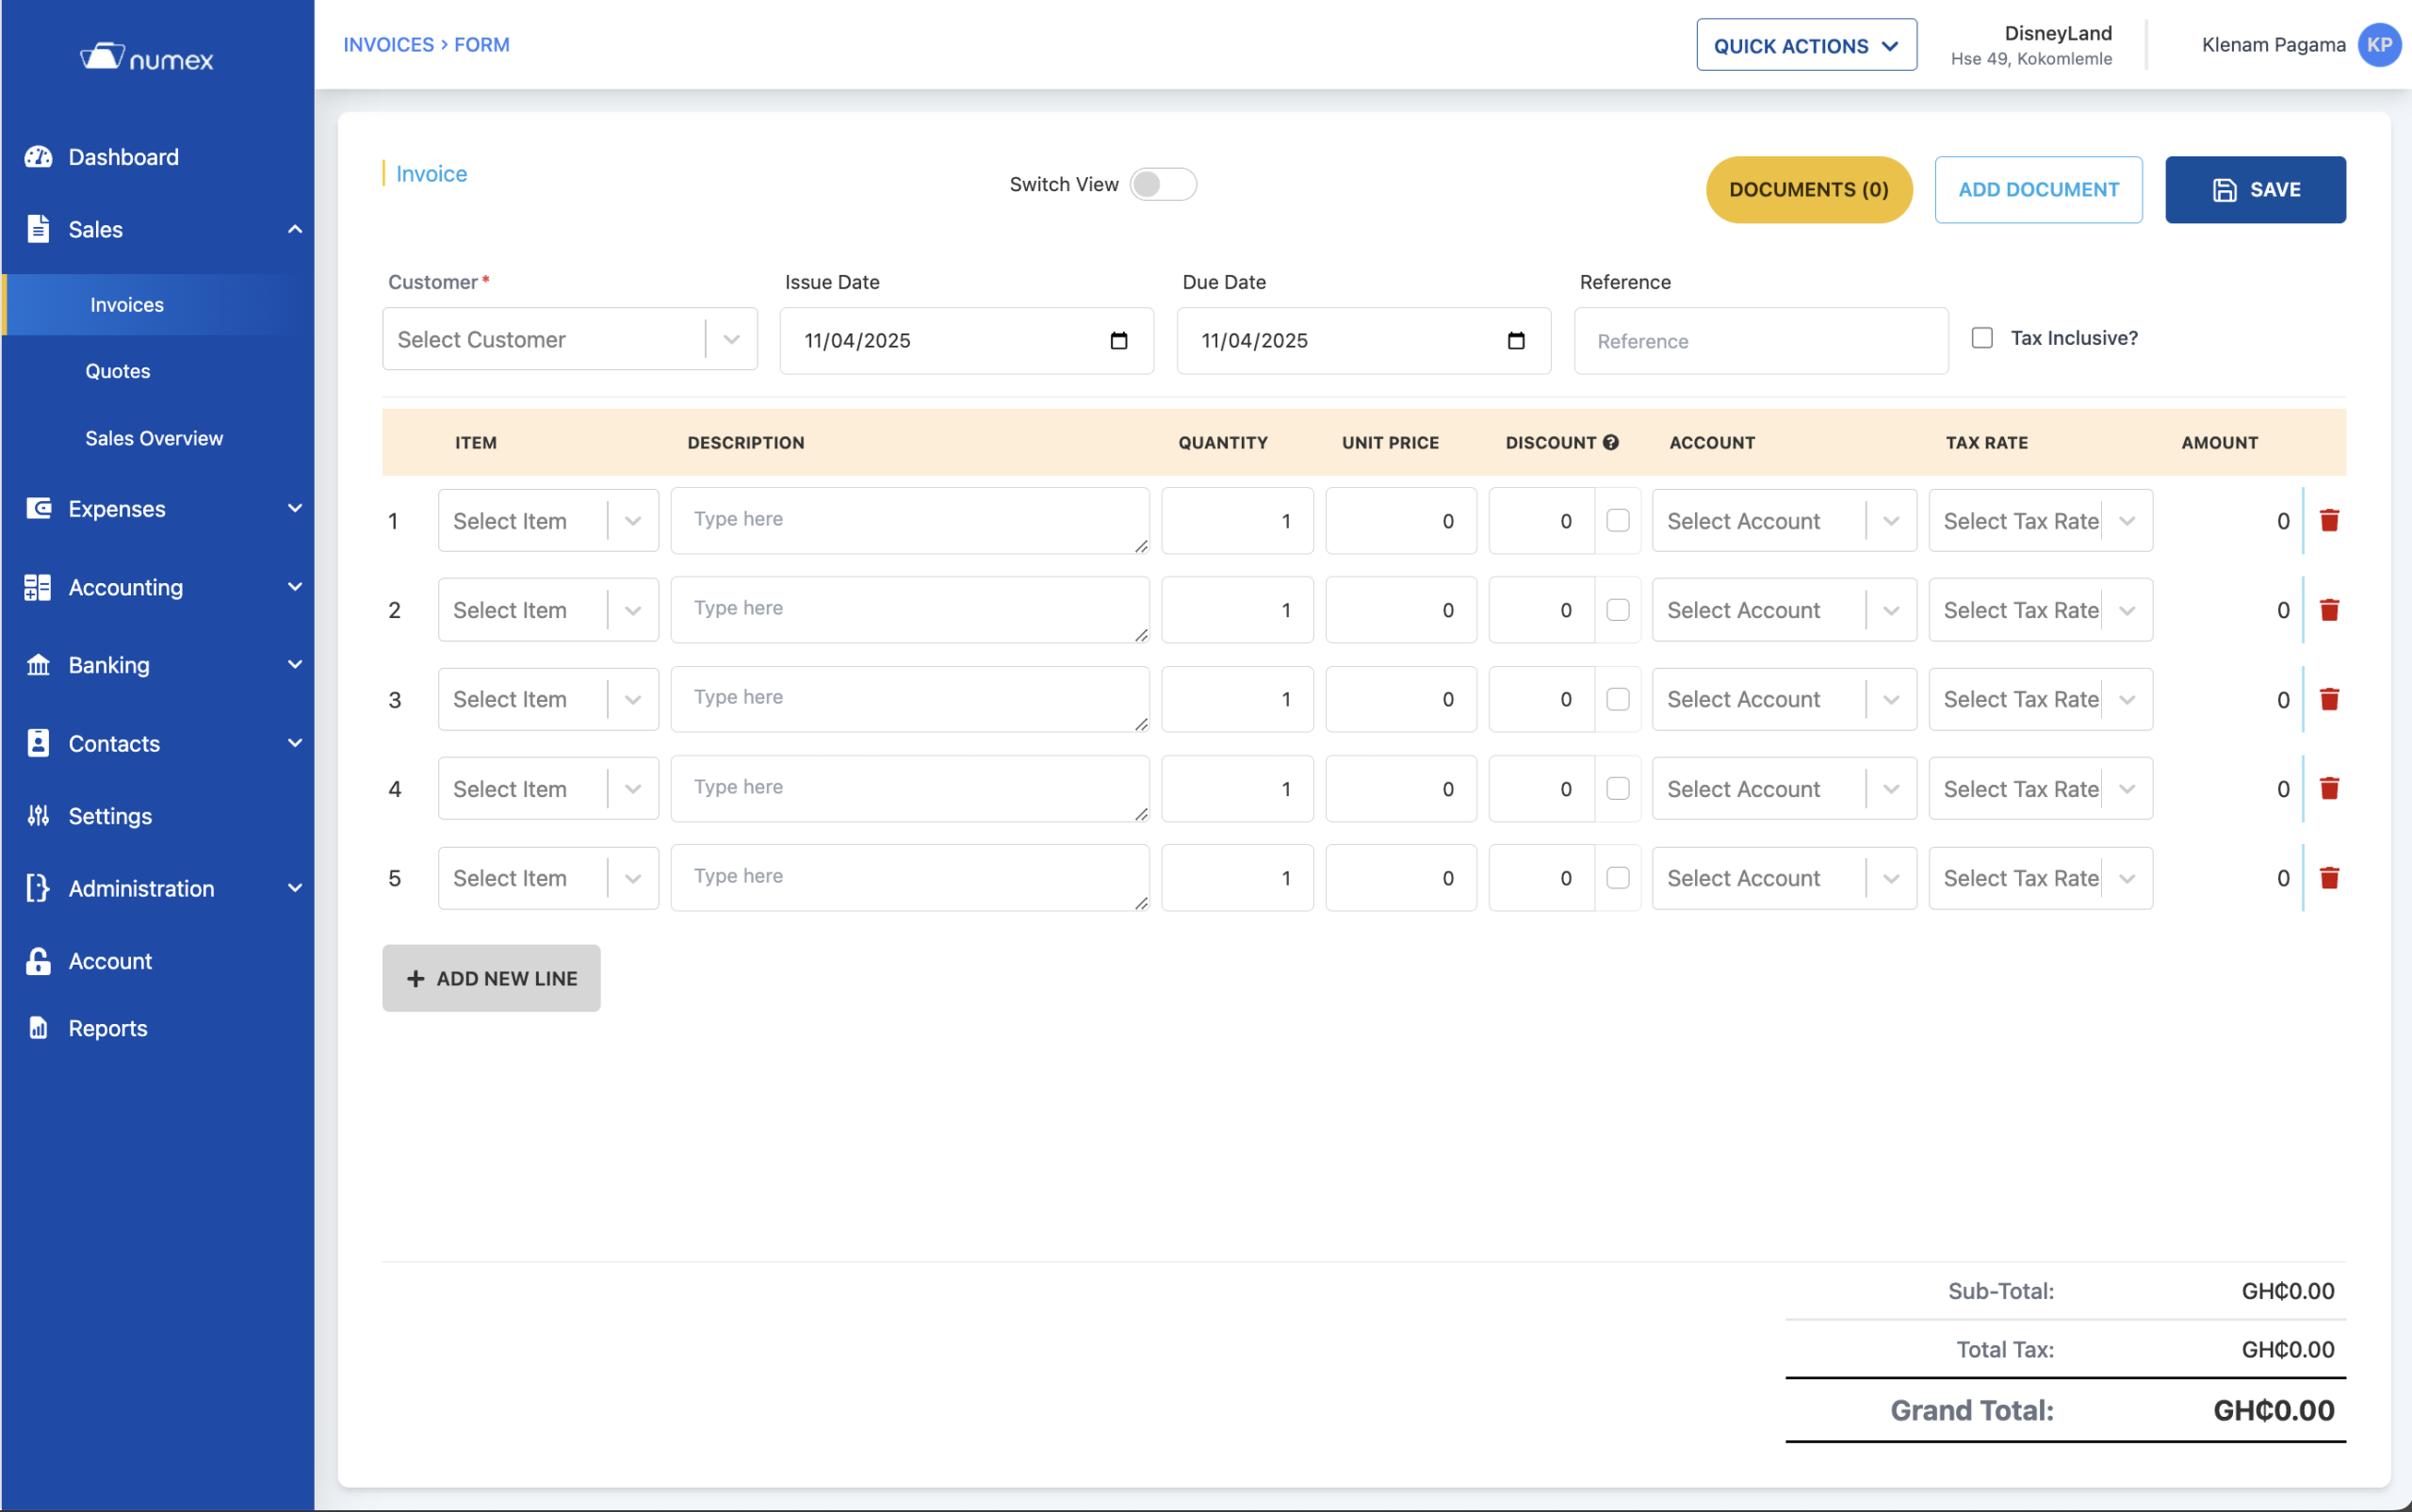This screenshot has height=1512, width=2412.
Task: Open Select Tax Rate dropdown on line 3
Action: [x=2040, y=699]
